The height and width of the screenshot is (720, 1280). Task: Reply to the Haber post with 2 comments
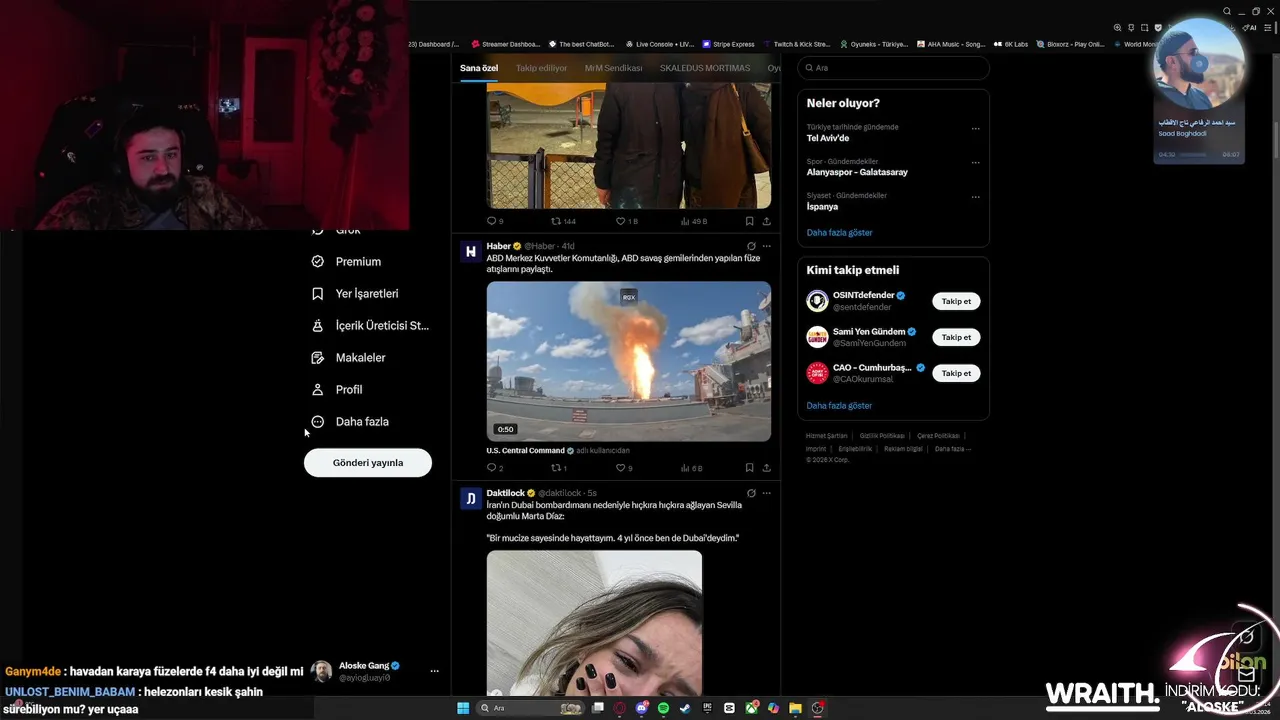[494, 467]
